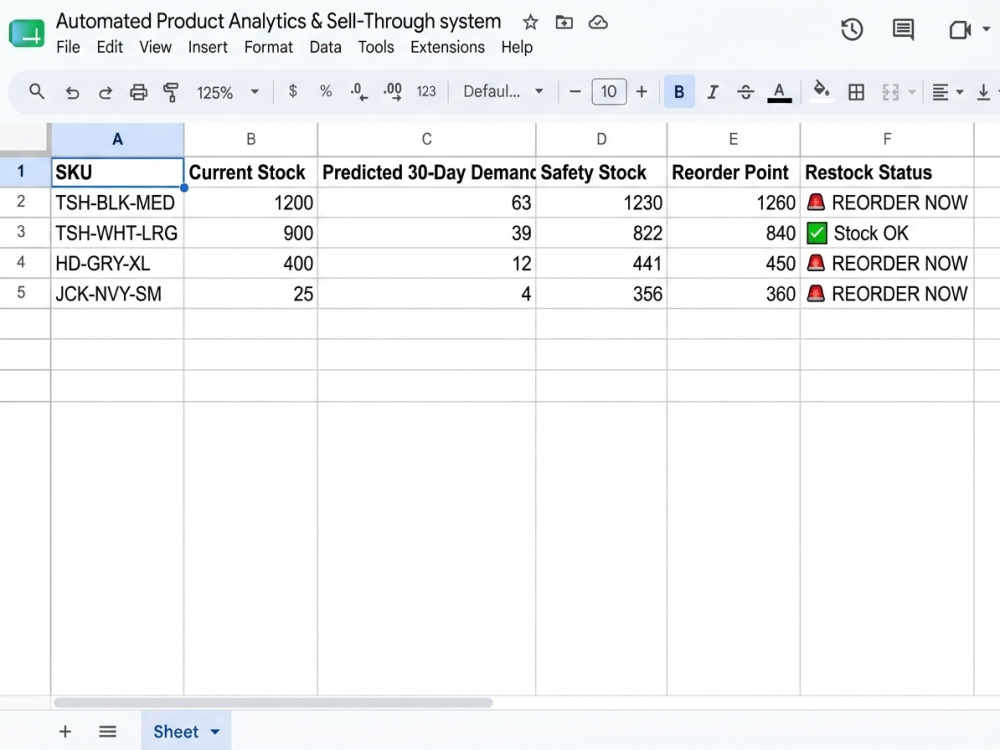Toggle bold formatting
The width and height of the screenshot is (1000, 750).
click(679, 92)
